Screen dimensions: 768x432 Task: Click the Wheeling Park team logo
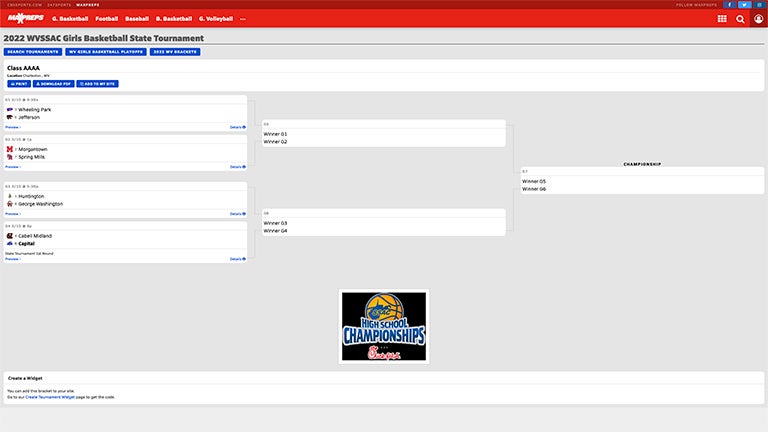pos(9,110)
